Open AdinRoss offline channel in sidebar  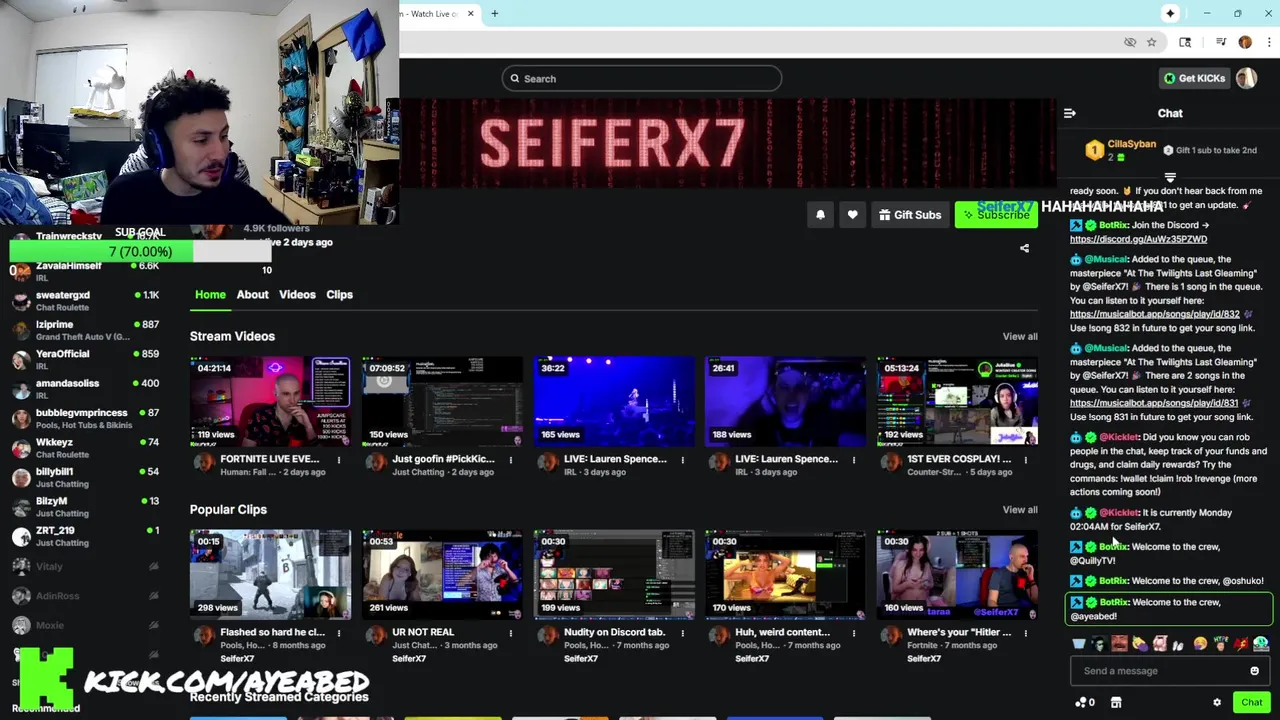pos(85,596)
